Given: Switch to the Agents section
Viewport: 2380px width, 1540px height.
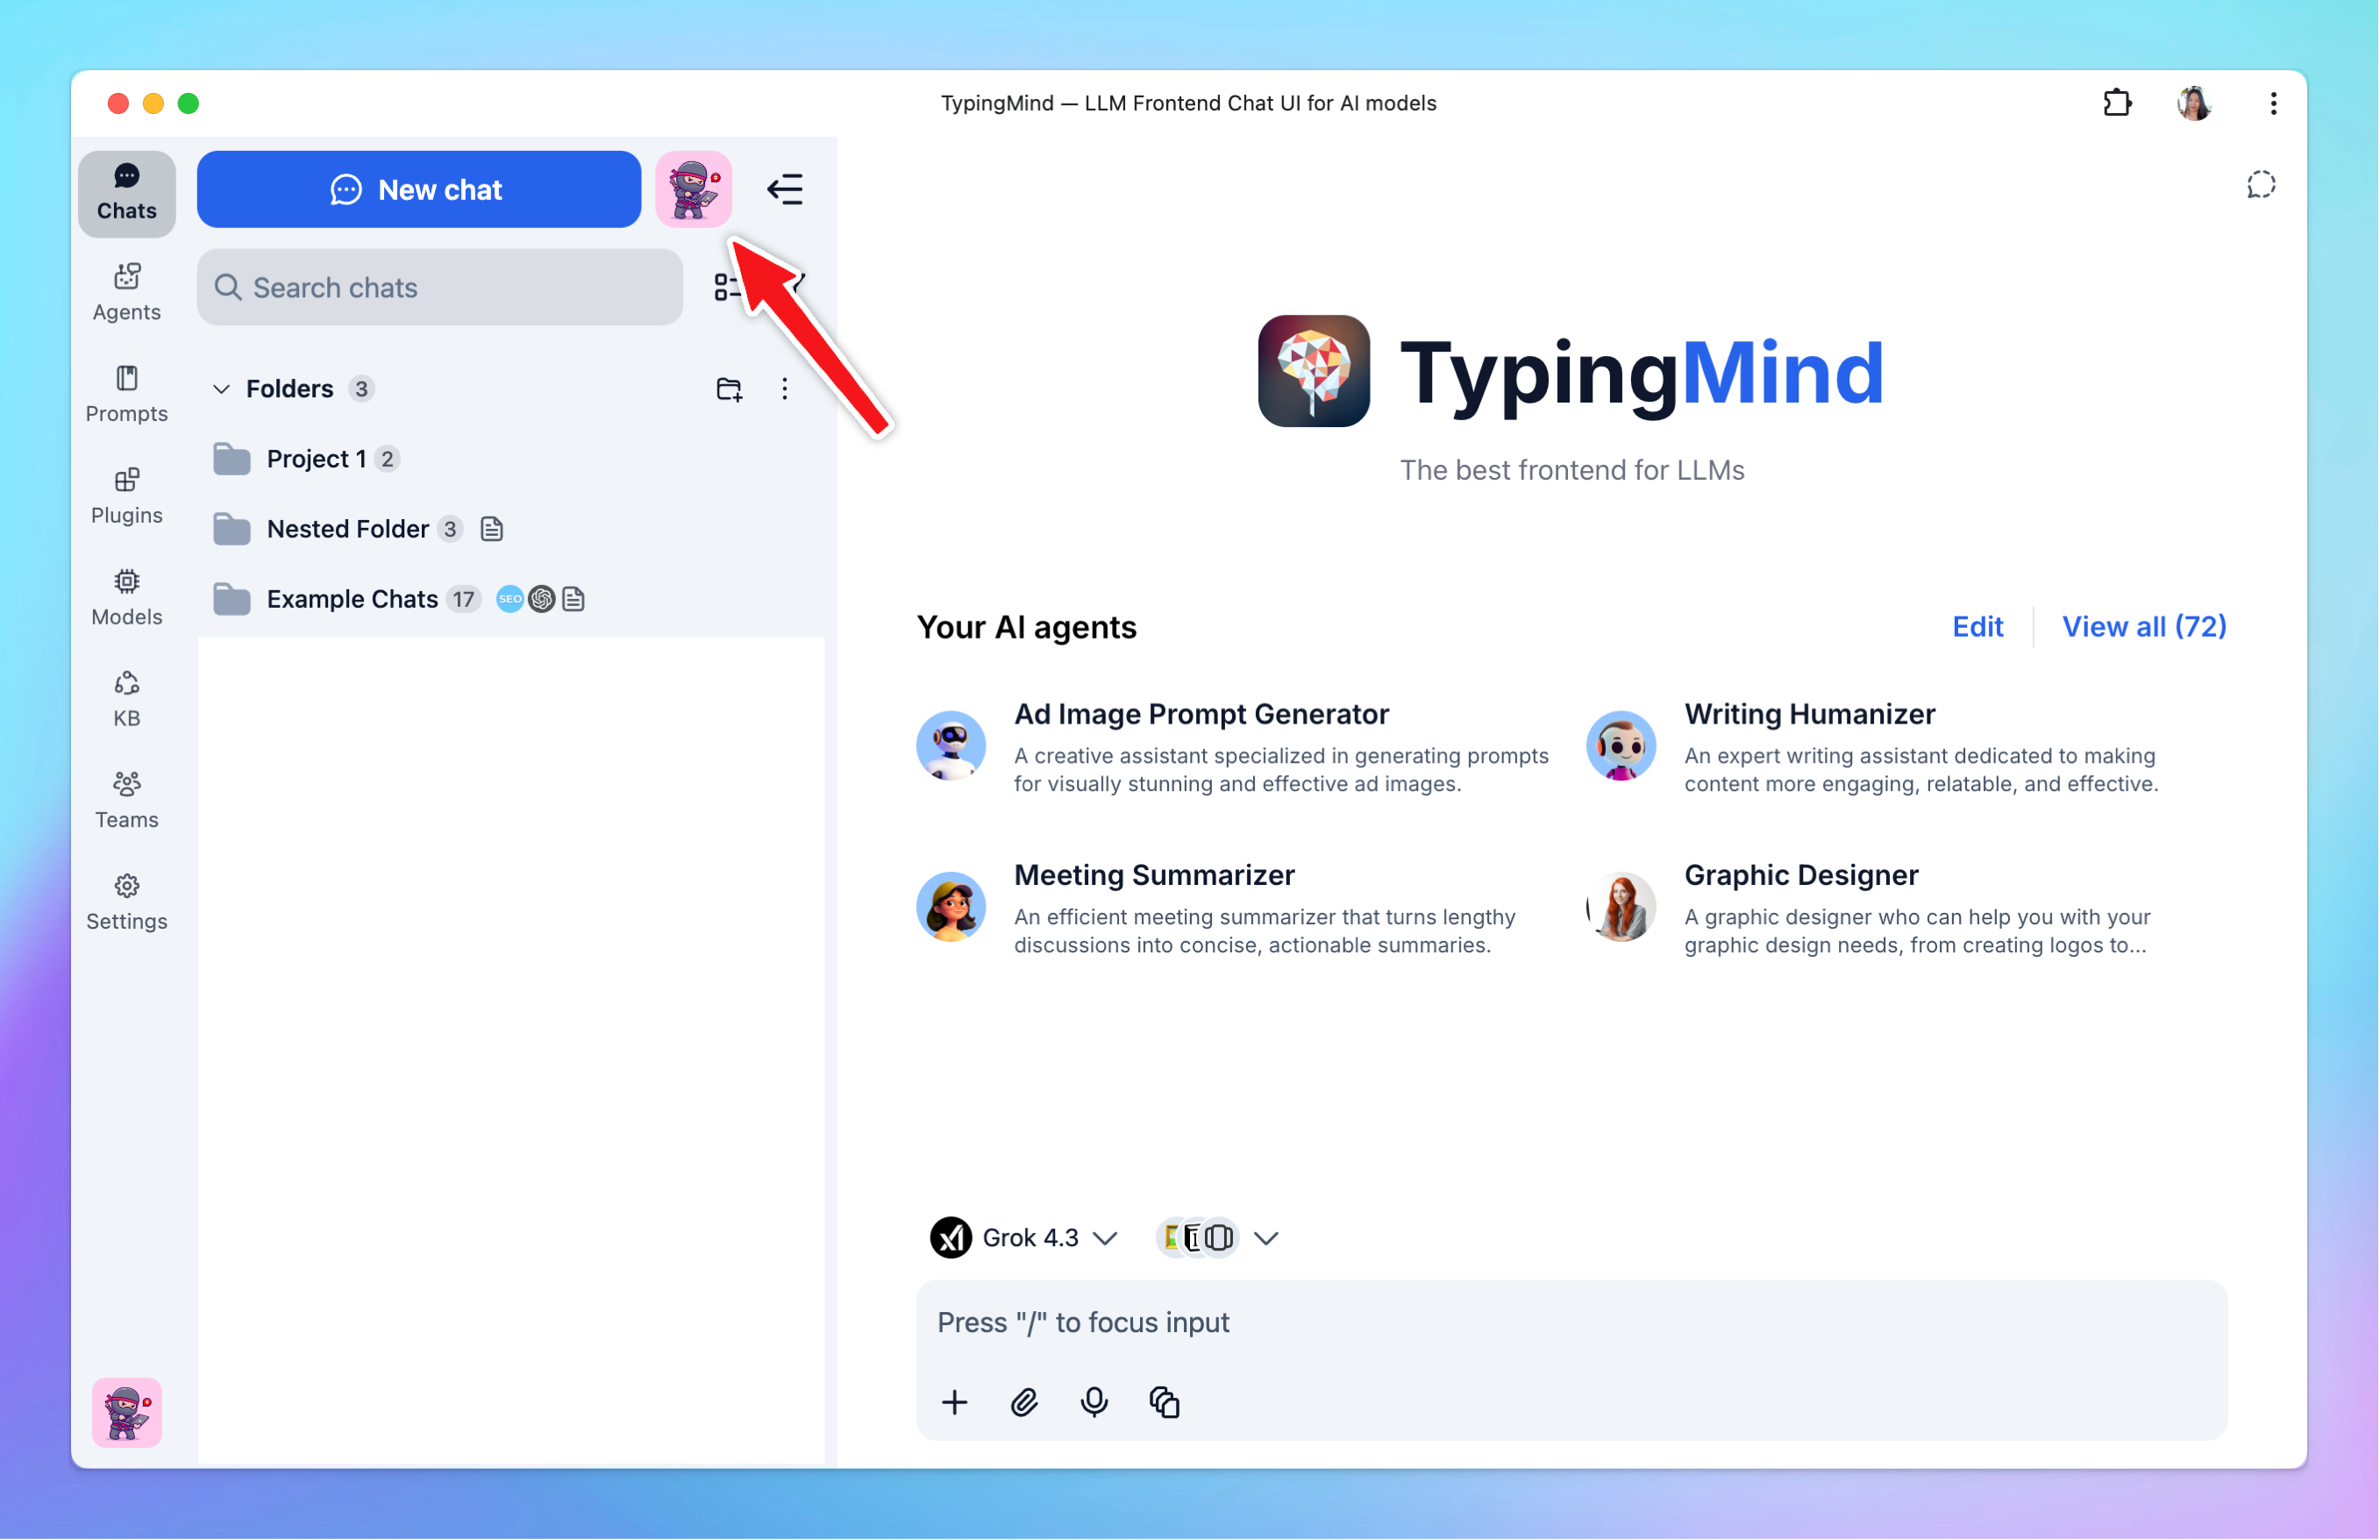Looking at the screenshot, I should tap(126, 293).
